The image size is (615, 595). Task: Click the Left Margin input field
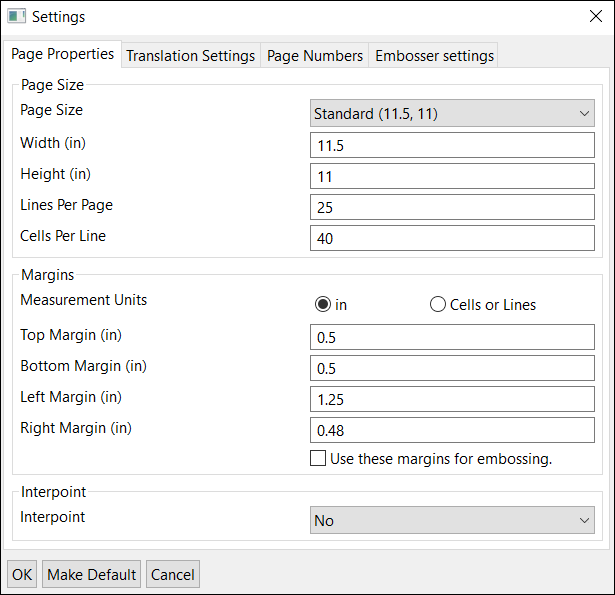tap(452, 399)
